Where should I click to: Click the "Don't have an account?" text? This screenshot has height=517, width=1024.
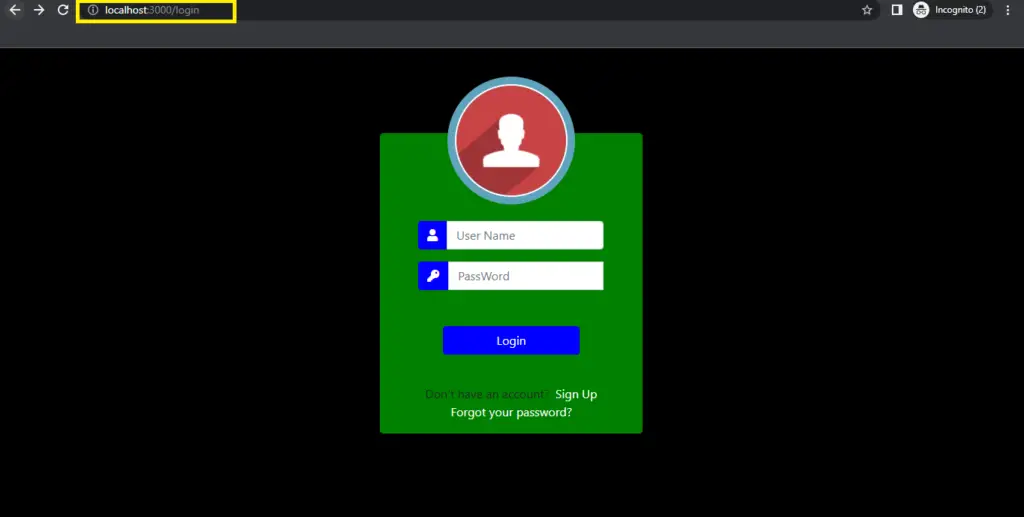pos(486,394)
